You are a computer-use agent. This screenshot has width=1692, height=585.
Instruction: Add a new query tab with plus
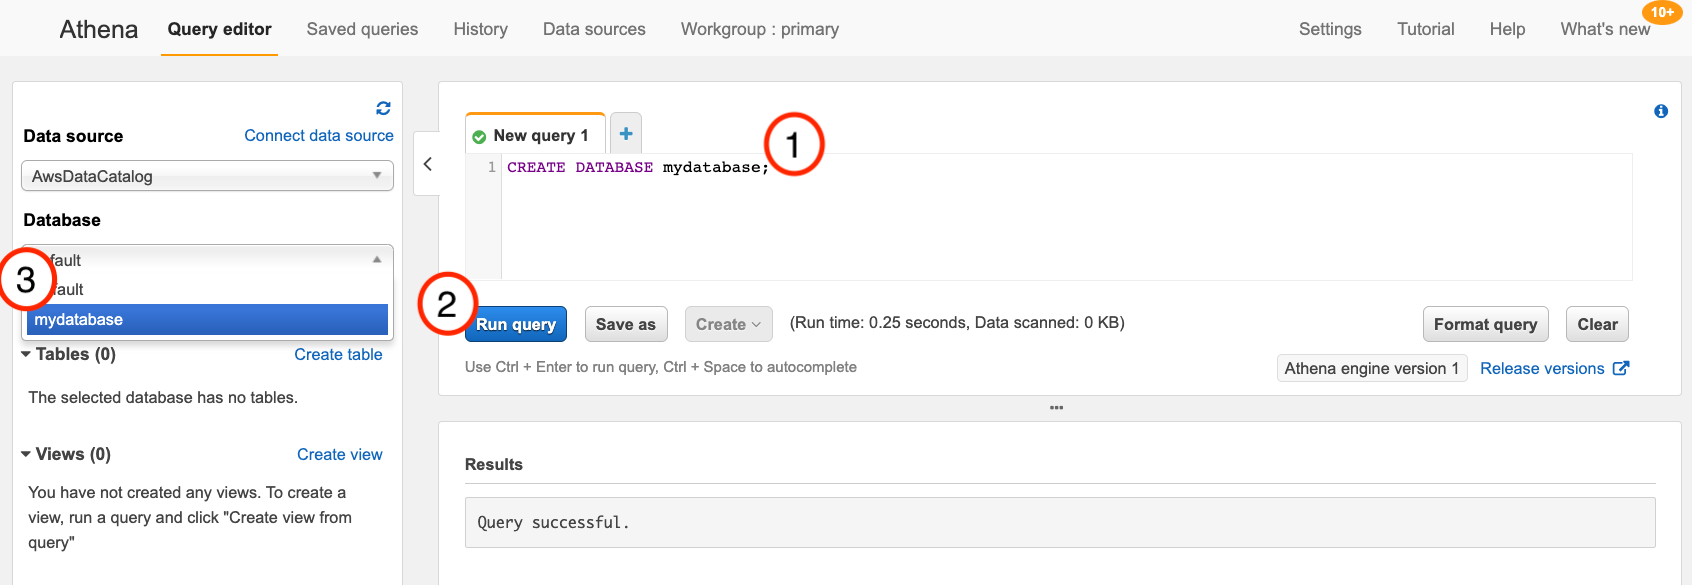[626, 134]
